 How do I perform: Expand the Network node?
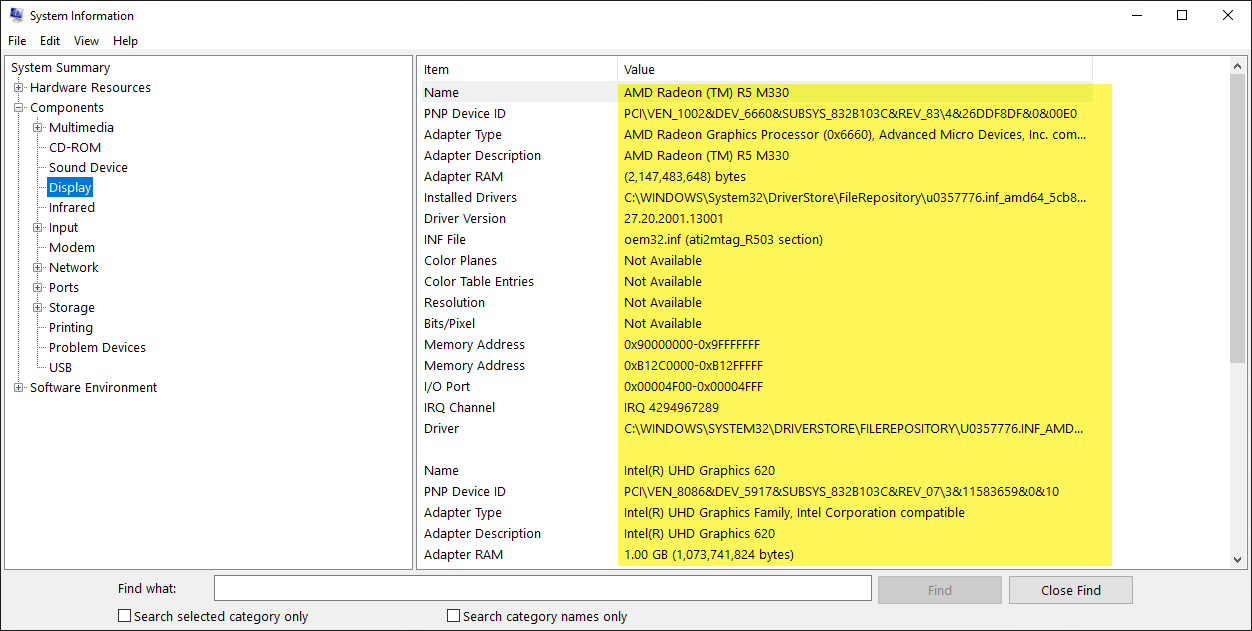pyautogui.click(x=38, y=268)
